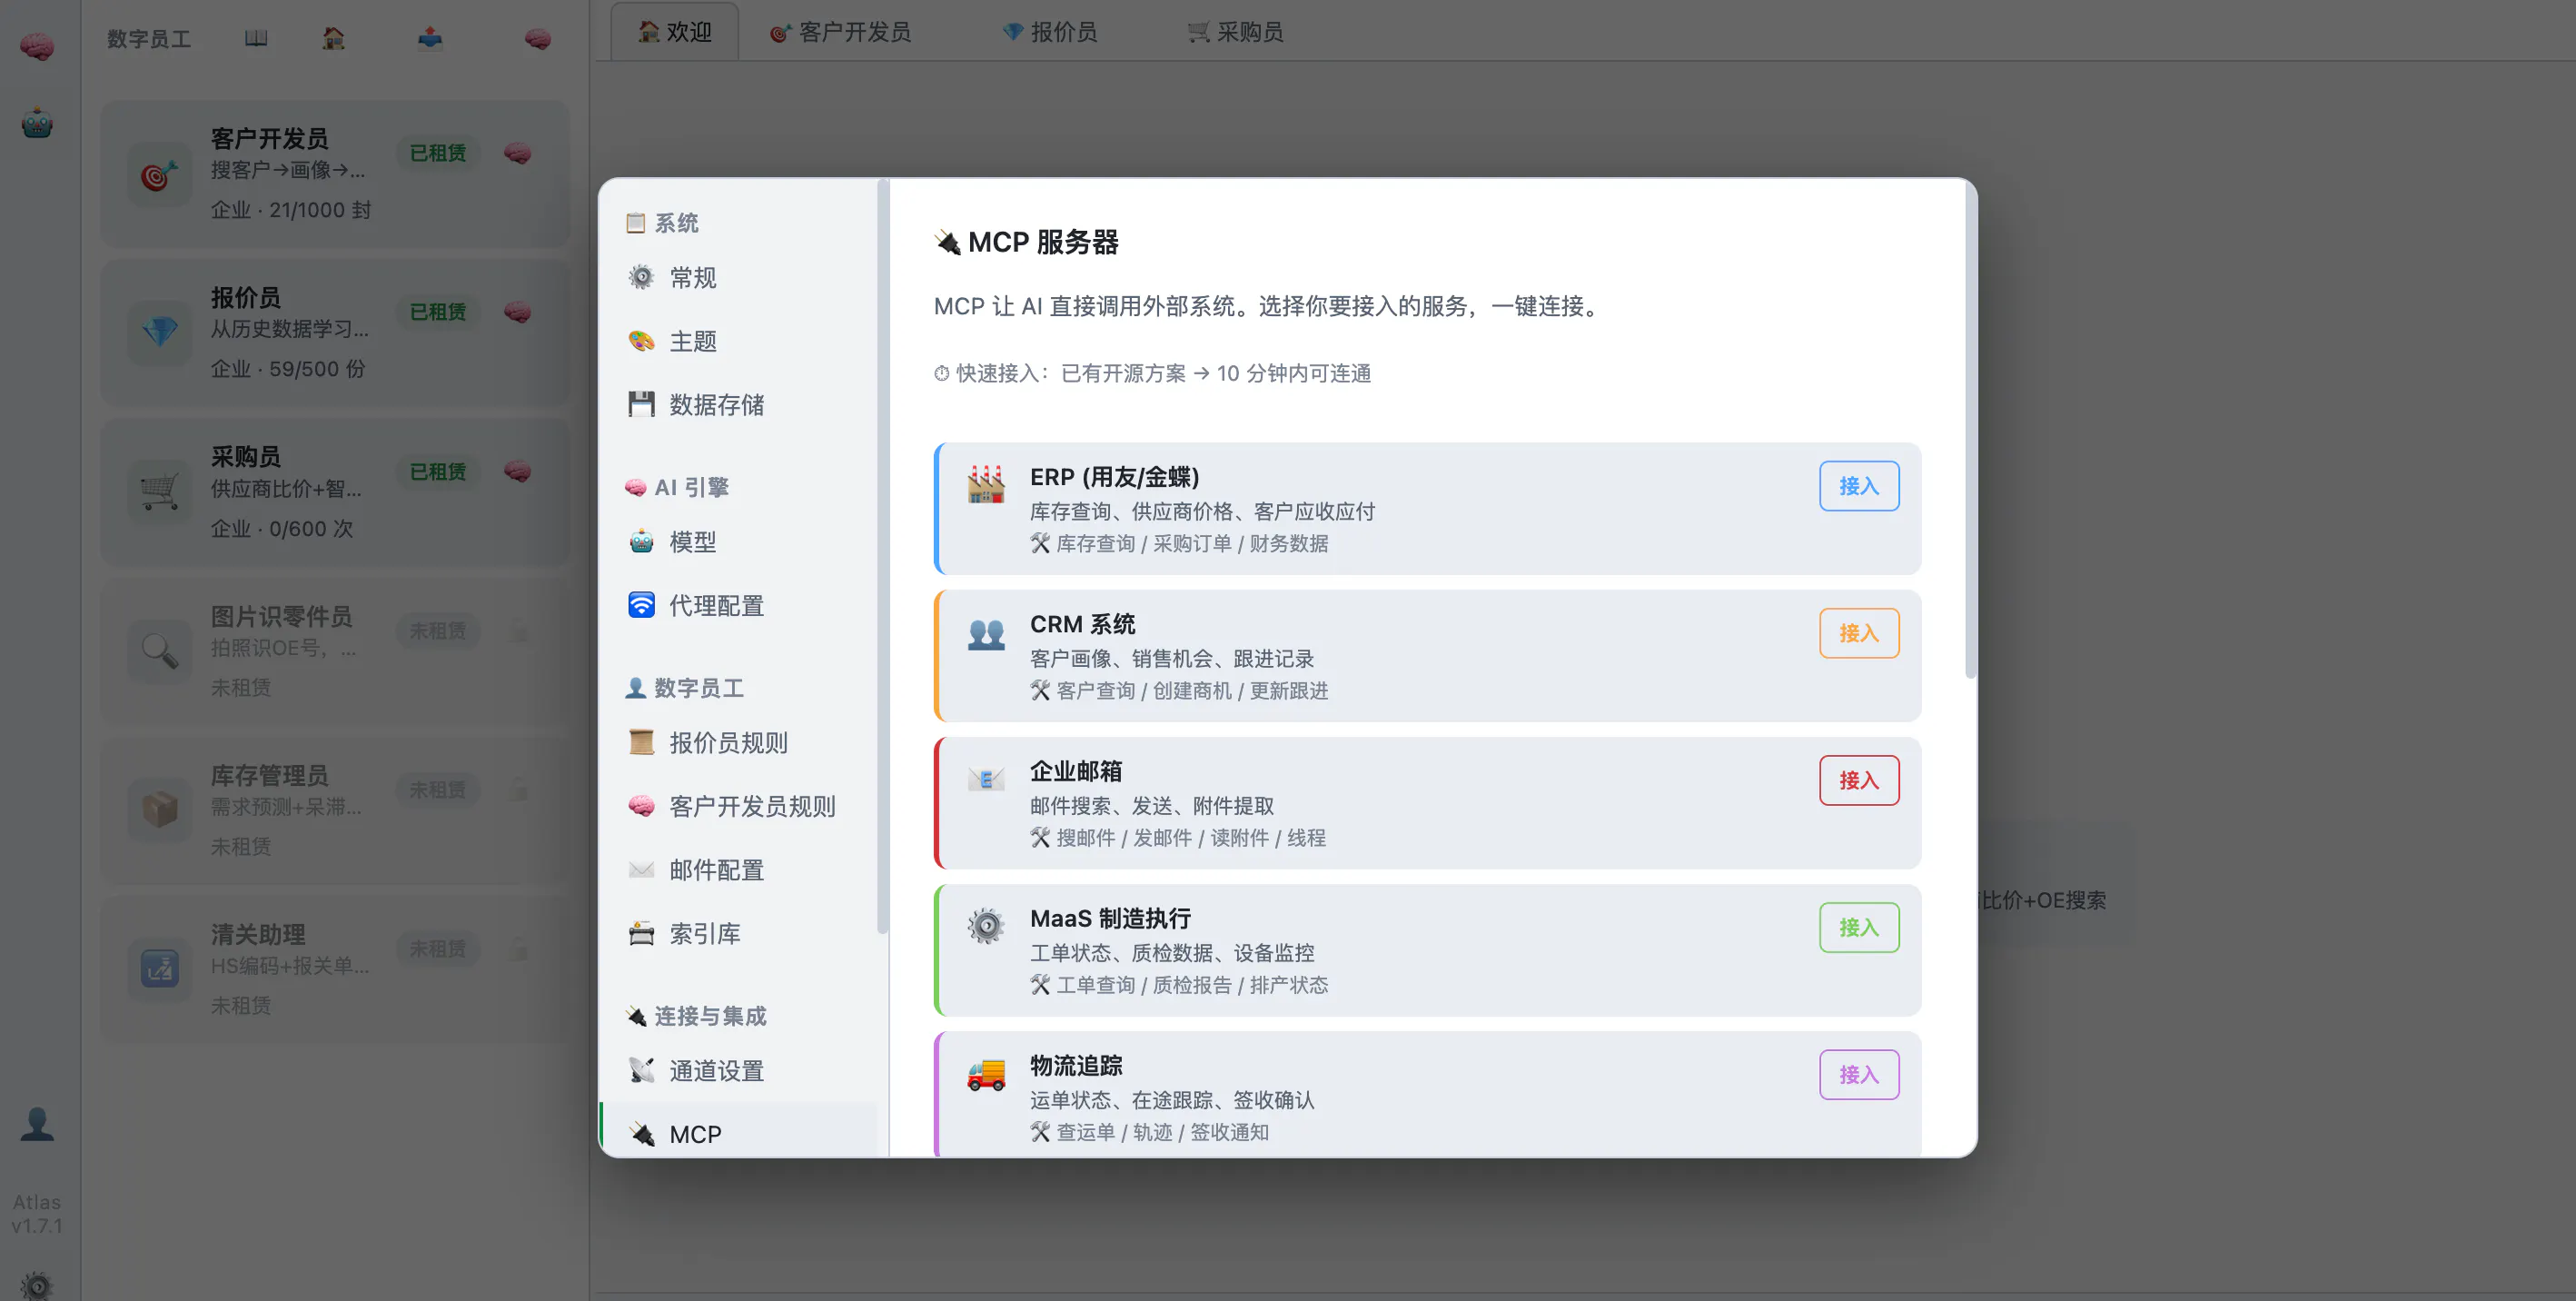
Task: Click 企业 · 0/600 次 usage text
Action: [x=282, y=528]
